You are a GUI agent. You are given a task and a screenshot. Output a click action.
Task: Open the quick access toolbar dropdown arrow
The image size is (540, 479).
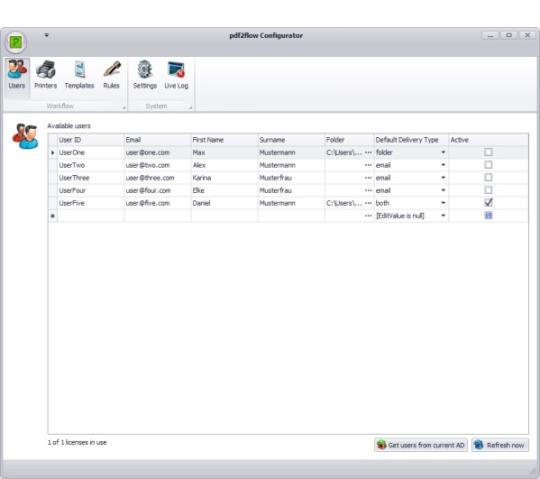46,35
